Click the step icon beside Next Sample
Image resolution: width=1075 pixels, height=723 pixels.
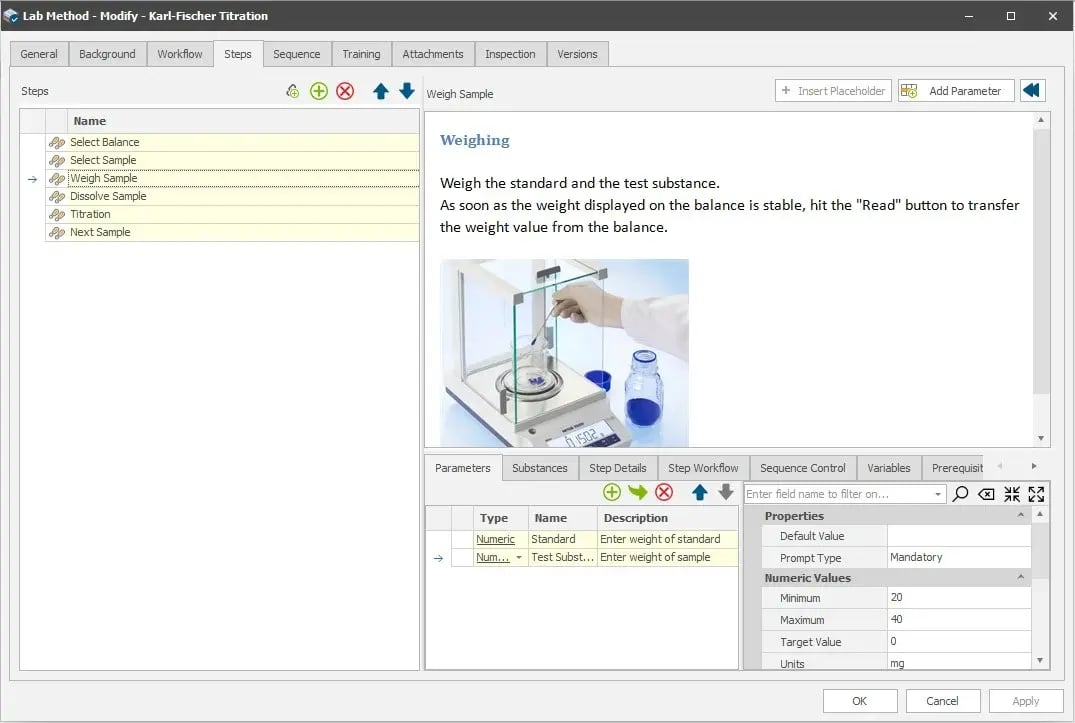coord(57,232)
